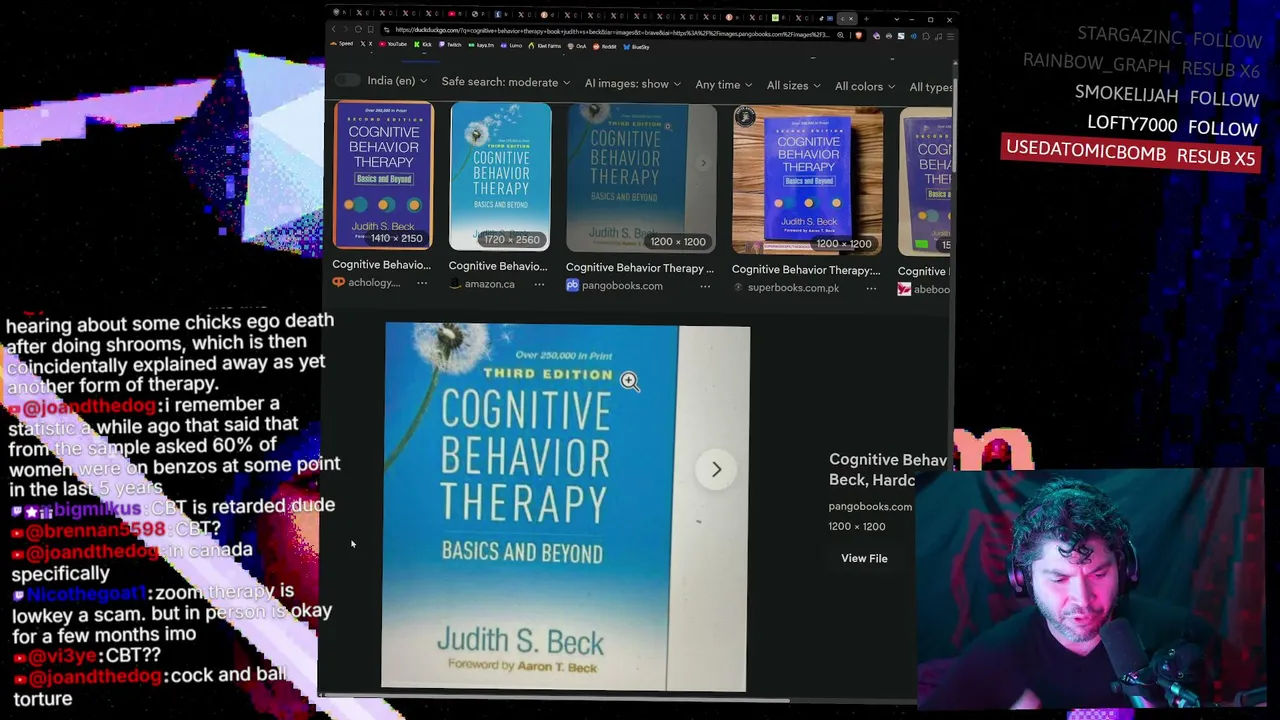Click the browser forward arrow

click(x=346, y=31)
